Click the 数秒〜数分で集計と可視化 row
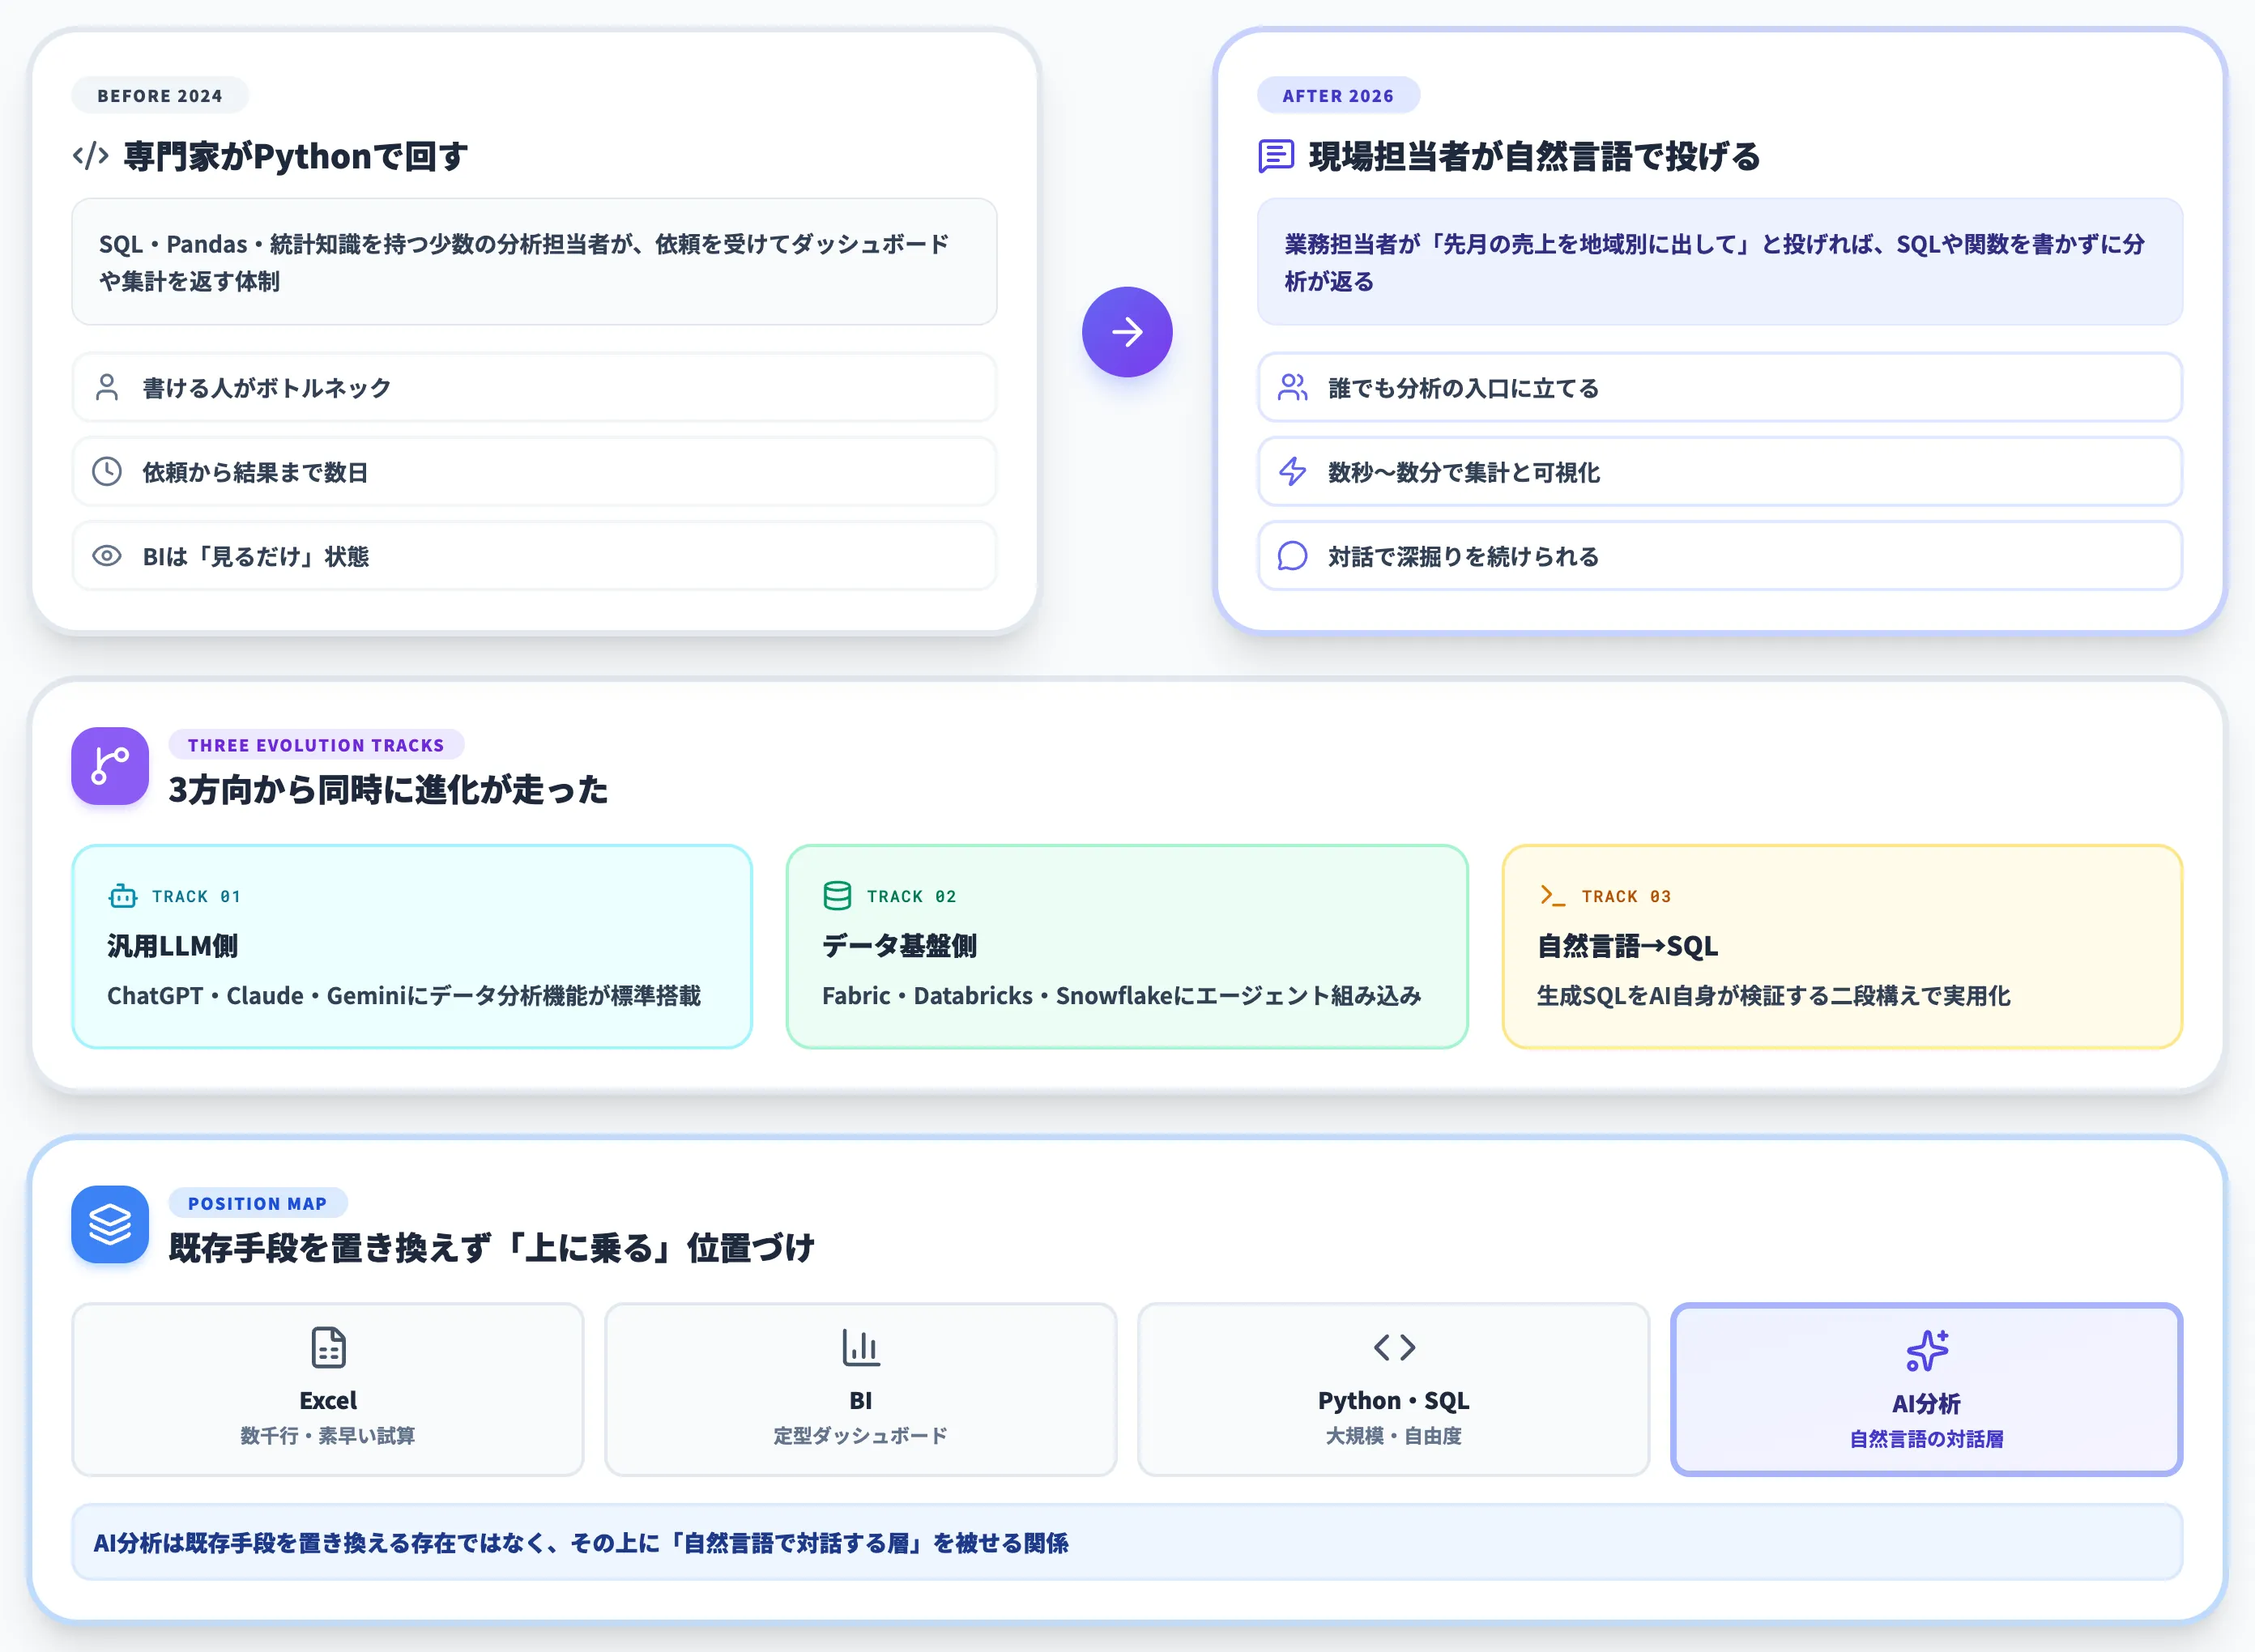This screenshot has height=1652, width=2255. [x=1720, y=471]
